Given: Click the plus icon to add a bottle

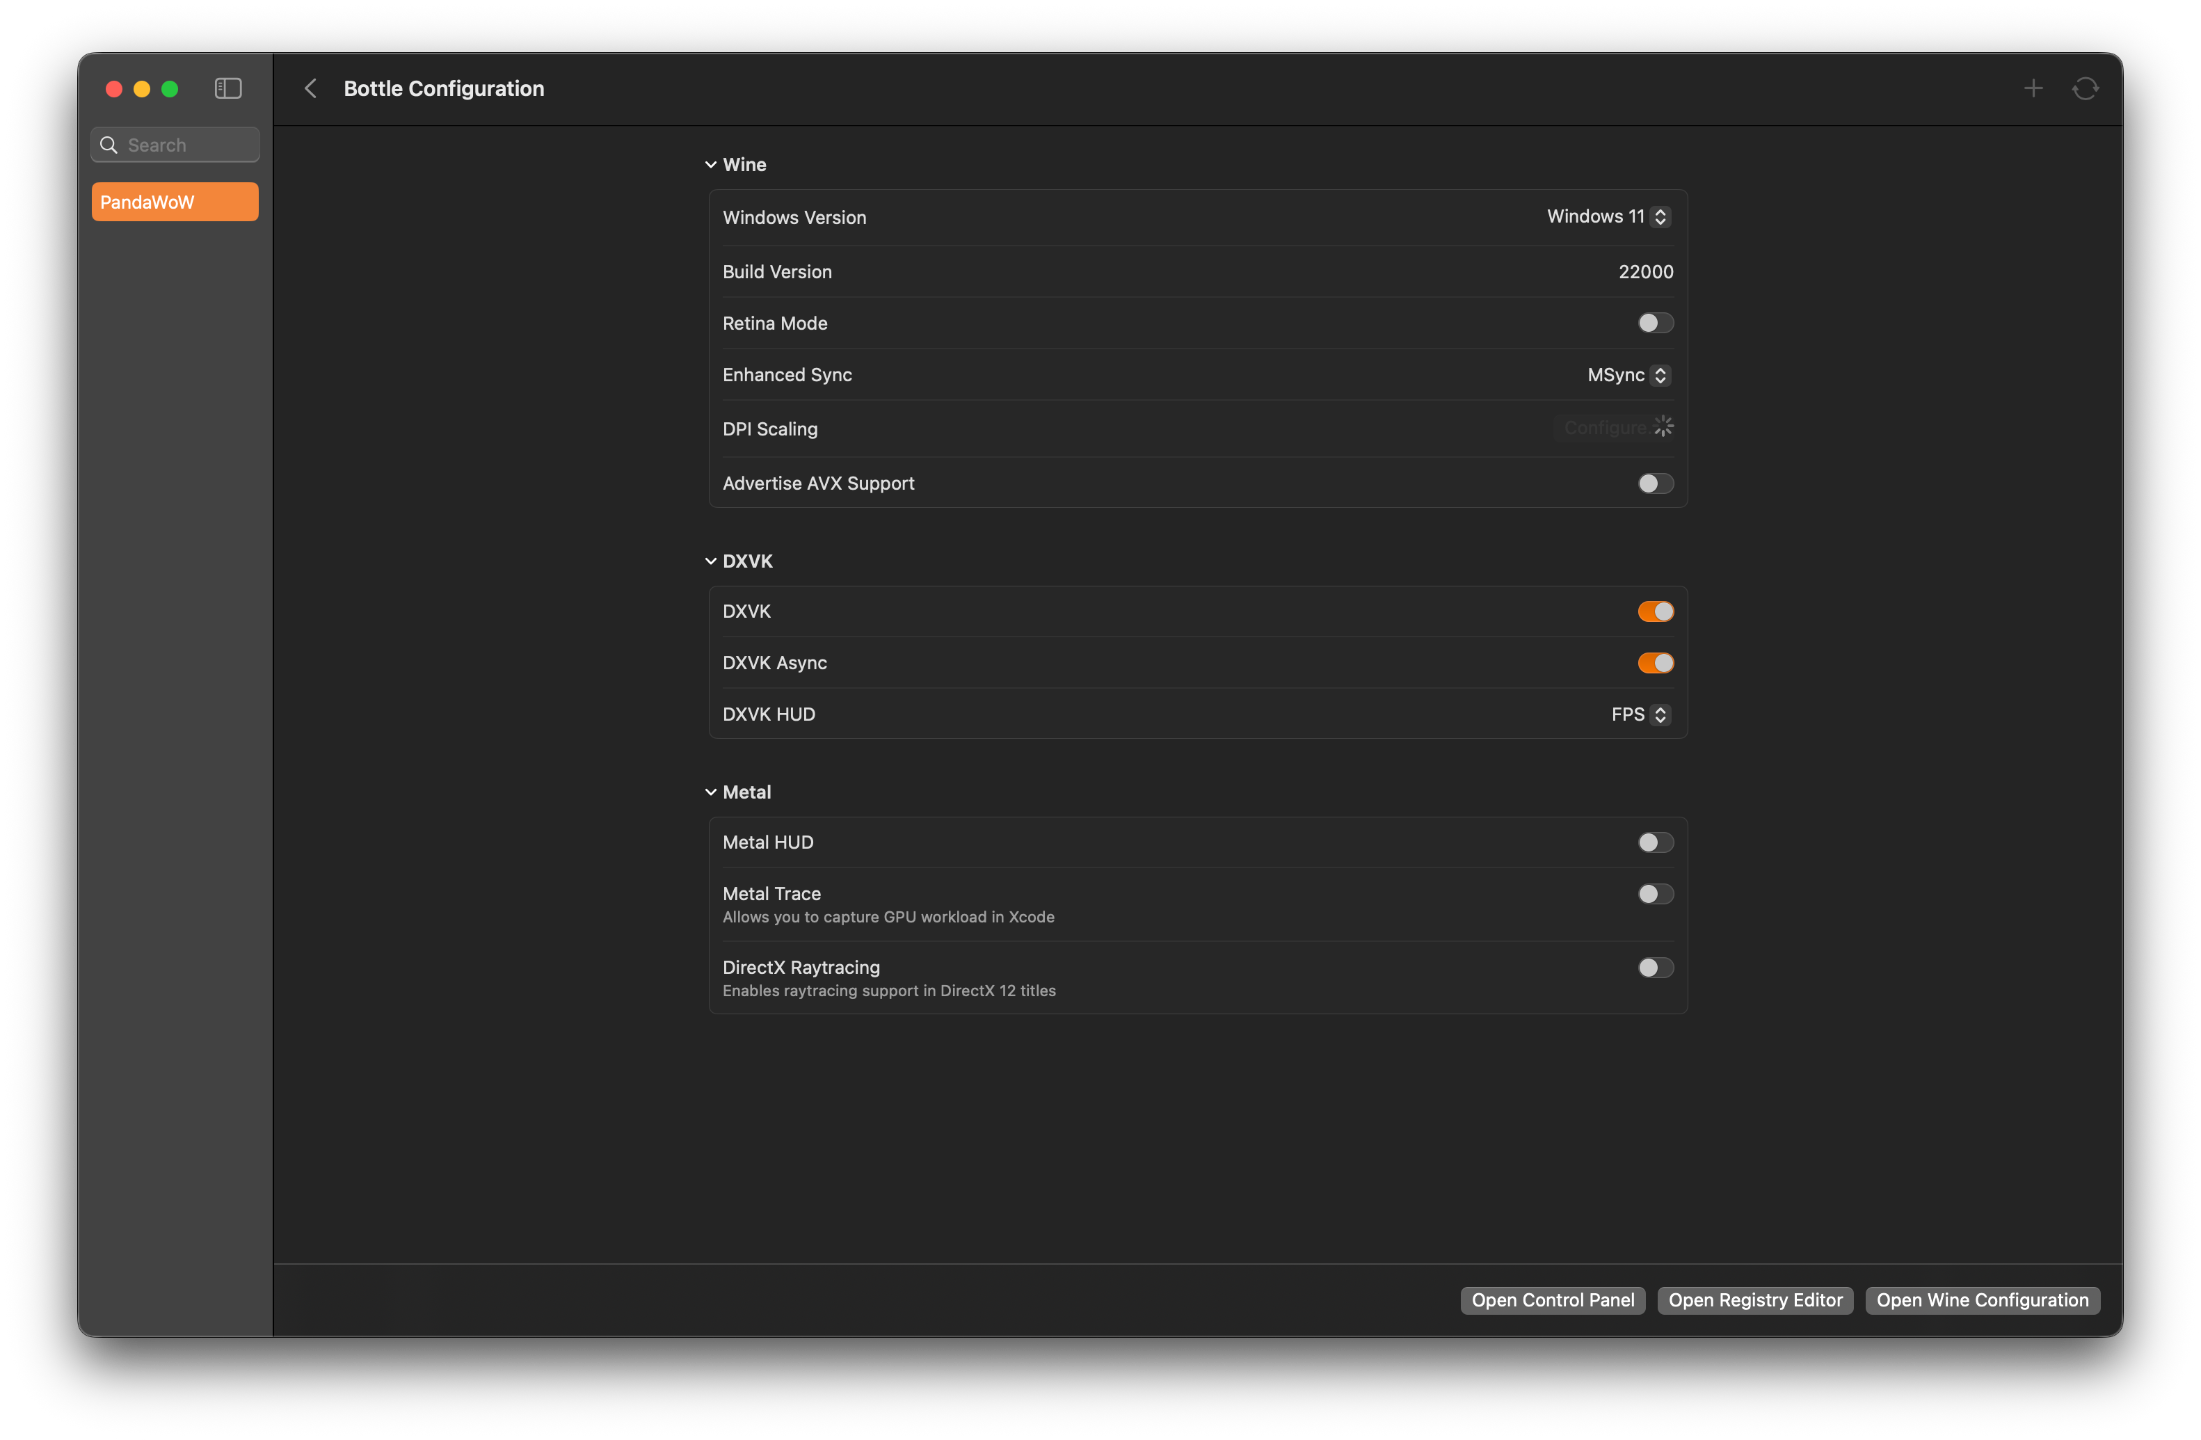Looking at the screenshot, I should tap(2033, 89).
